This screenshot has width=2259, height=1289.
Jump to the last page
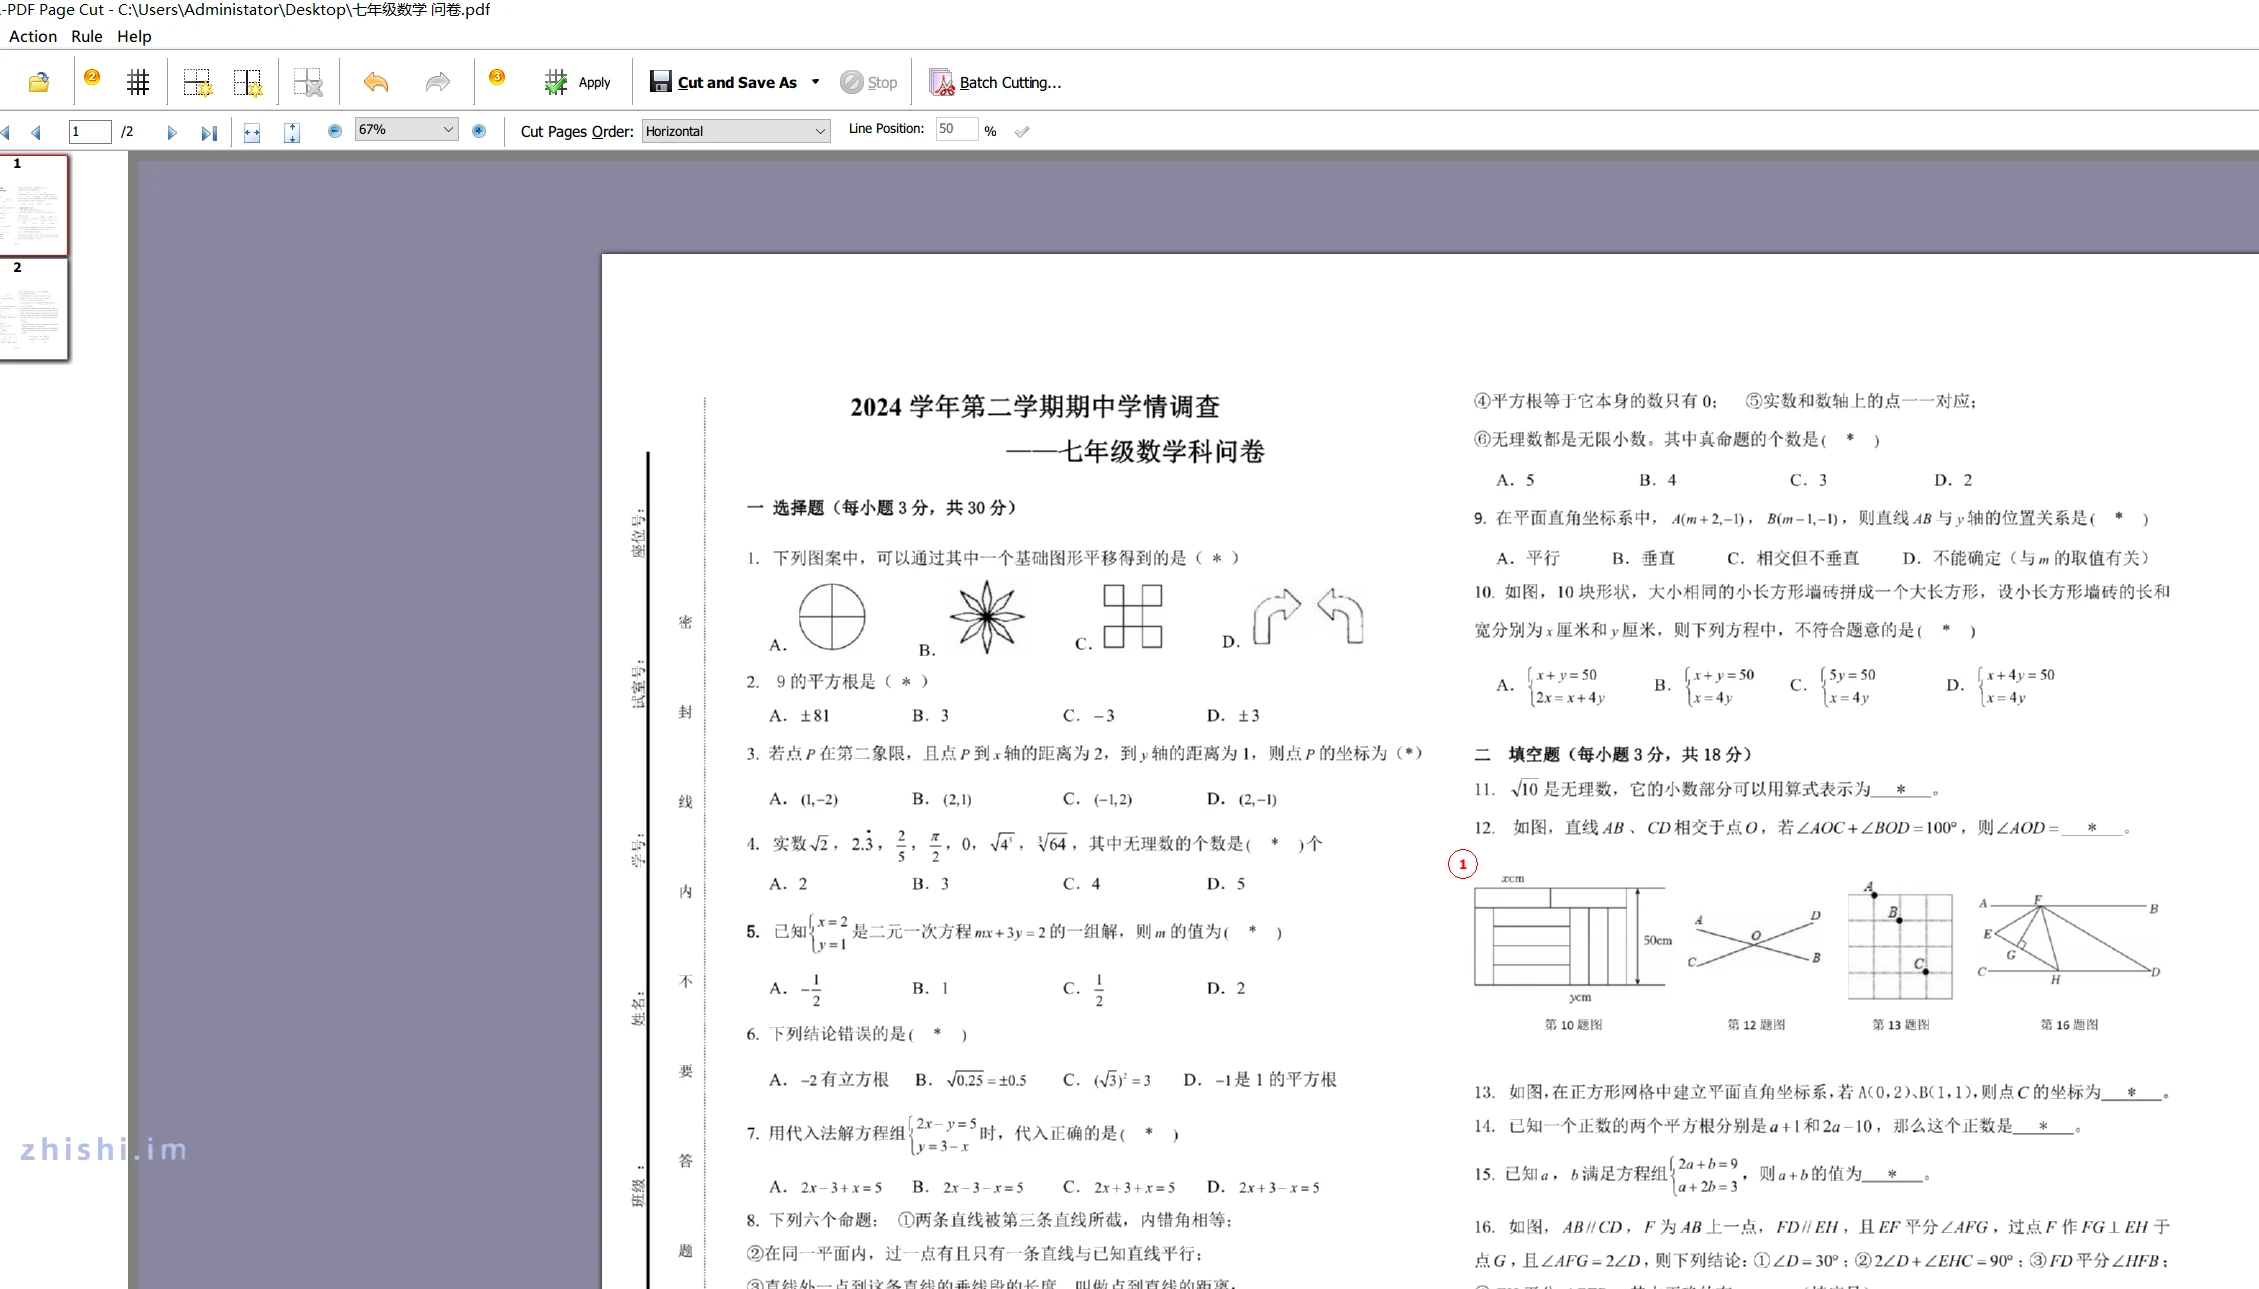(x=208, y=132)
